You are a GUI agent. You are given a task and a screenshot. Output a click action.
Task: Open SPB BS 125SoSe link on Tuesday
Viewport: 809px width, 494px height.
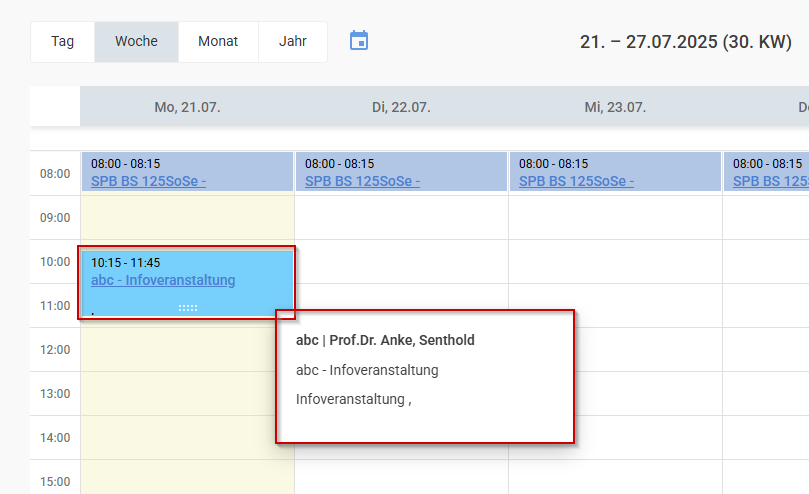coord(362,181)
